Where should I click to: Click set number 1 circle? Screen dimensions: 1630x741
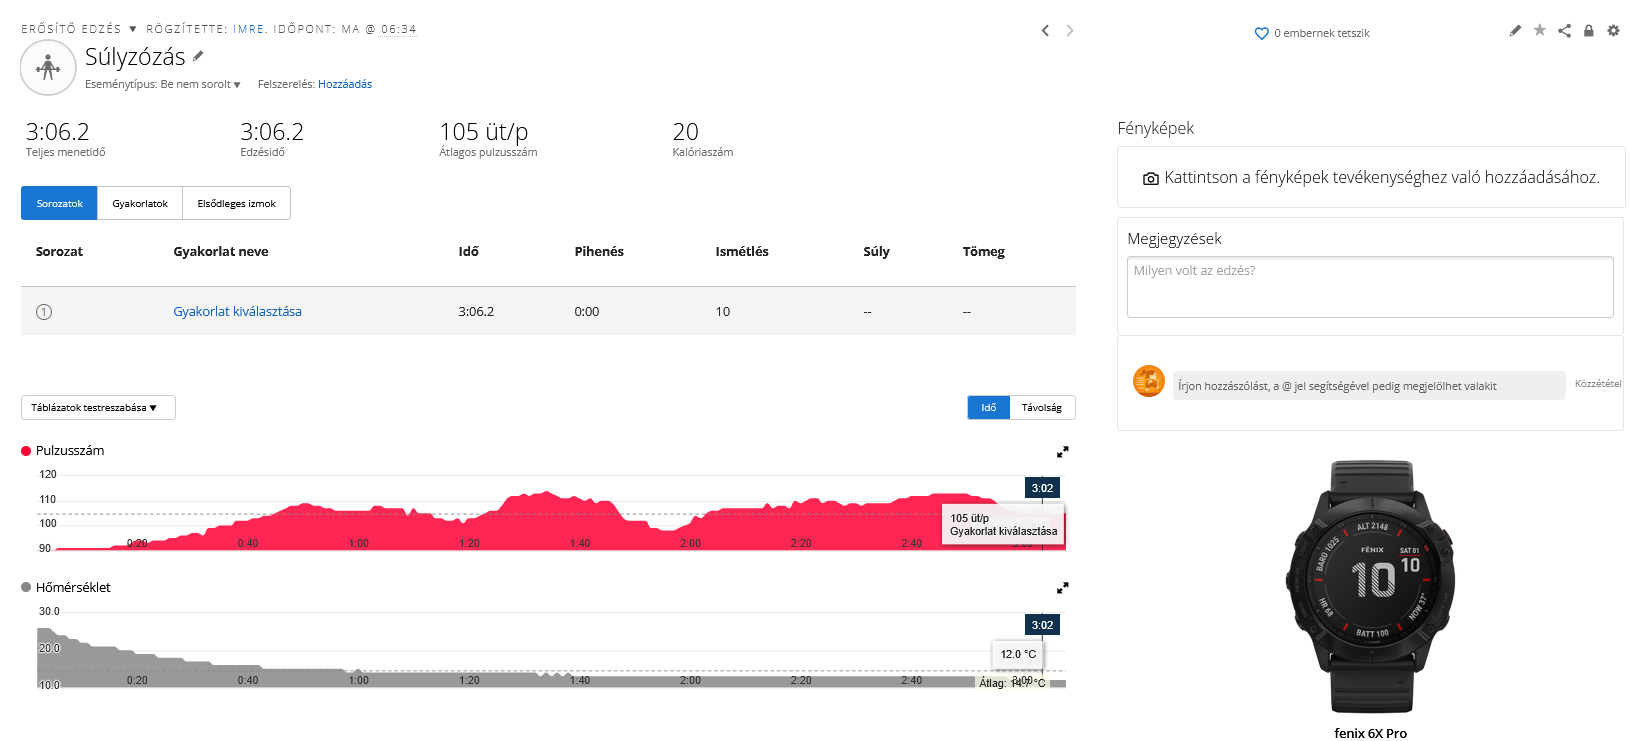coord(44,312)
